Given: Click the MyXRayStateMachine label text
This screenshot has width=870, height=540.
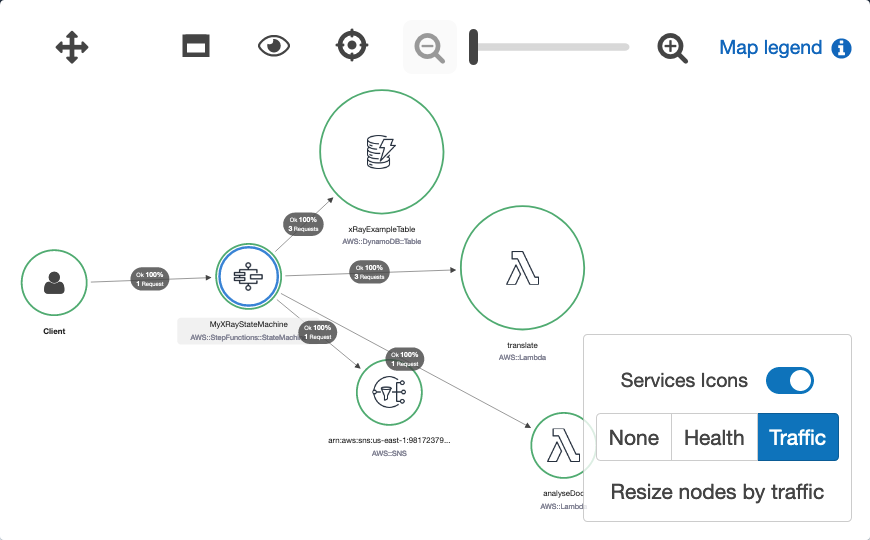Looking at the screenshot, I should 249,324.
